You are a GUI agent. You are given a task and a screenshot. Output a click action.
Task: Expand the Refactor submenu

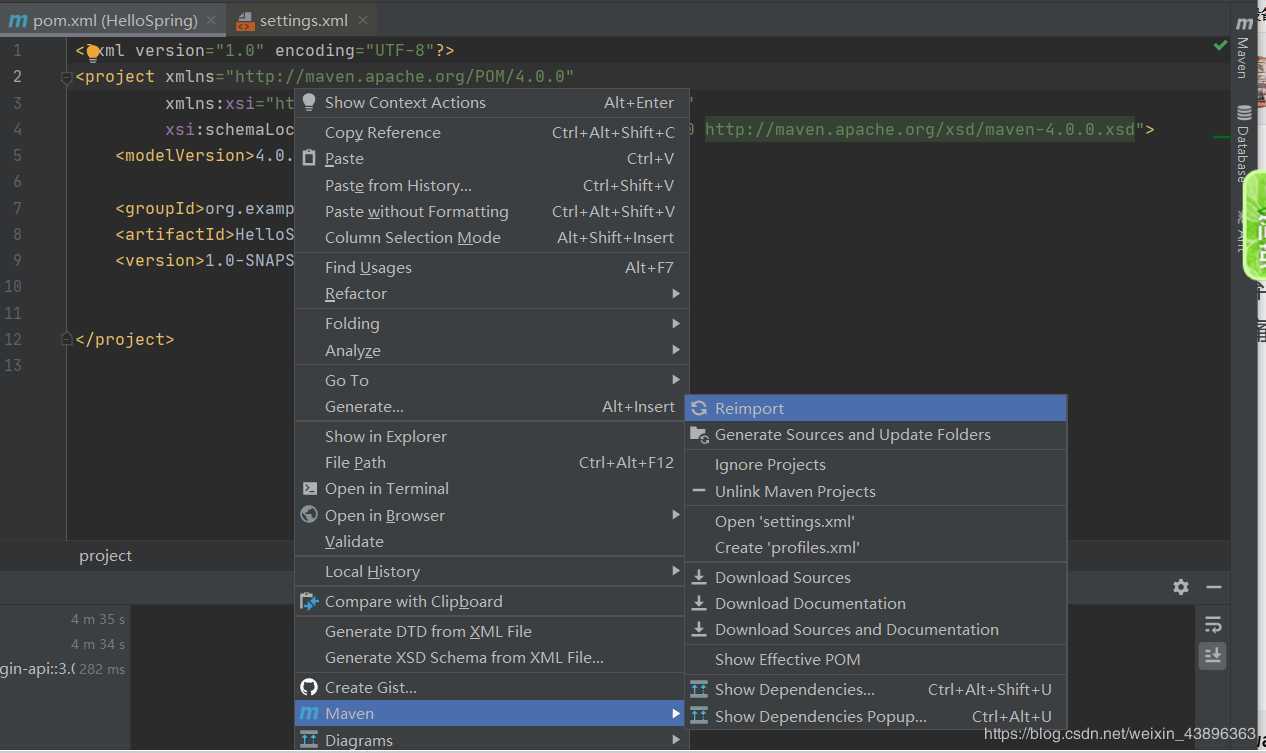489,293
